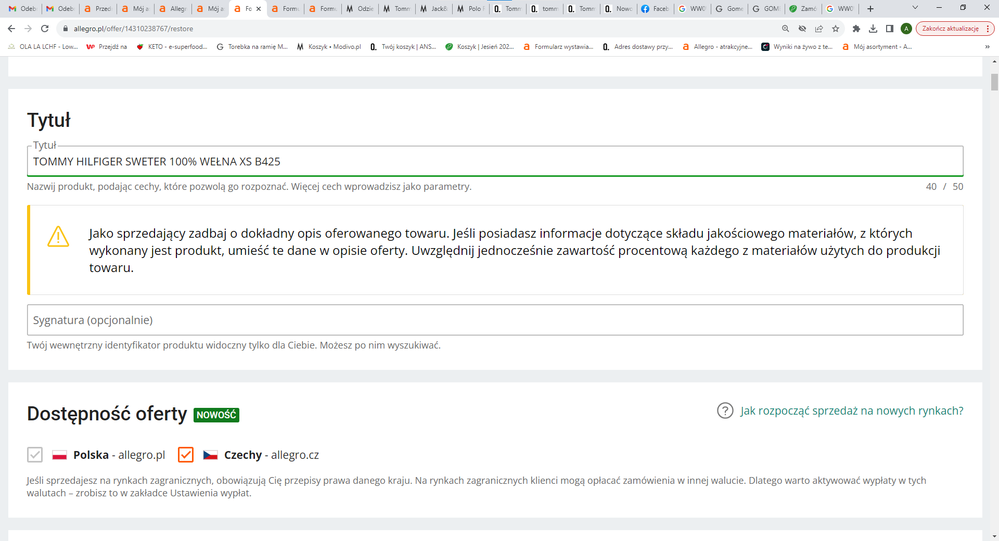Open Mój asortyment bookmark
This screenshot has width=999, height=541.
click(x=877, y=47)
